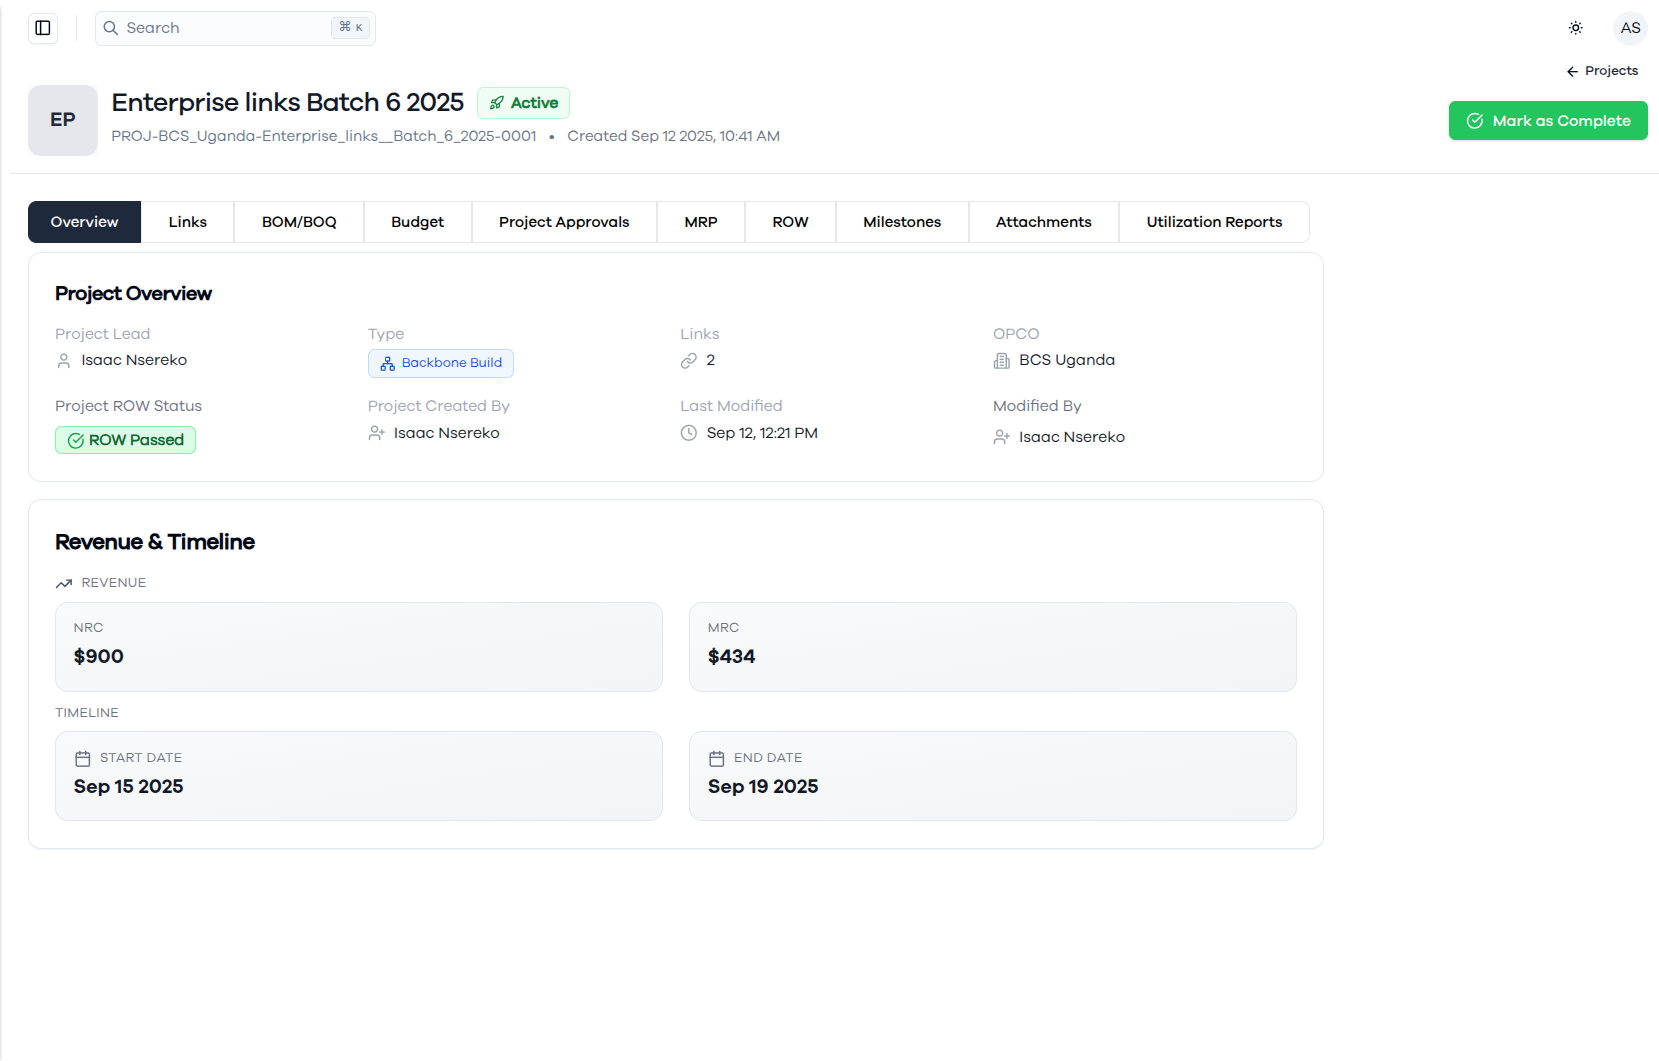Click the Mark as Complete button
The height and width of the screenshot is (1061, 1659).
coord(1548,121)
